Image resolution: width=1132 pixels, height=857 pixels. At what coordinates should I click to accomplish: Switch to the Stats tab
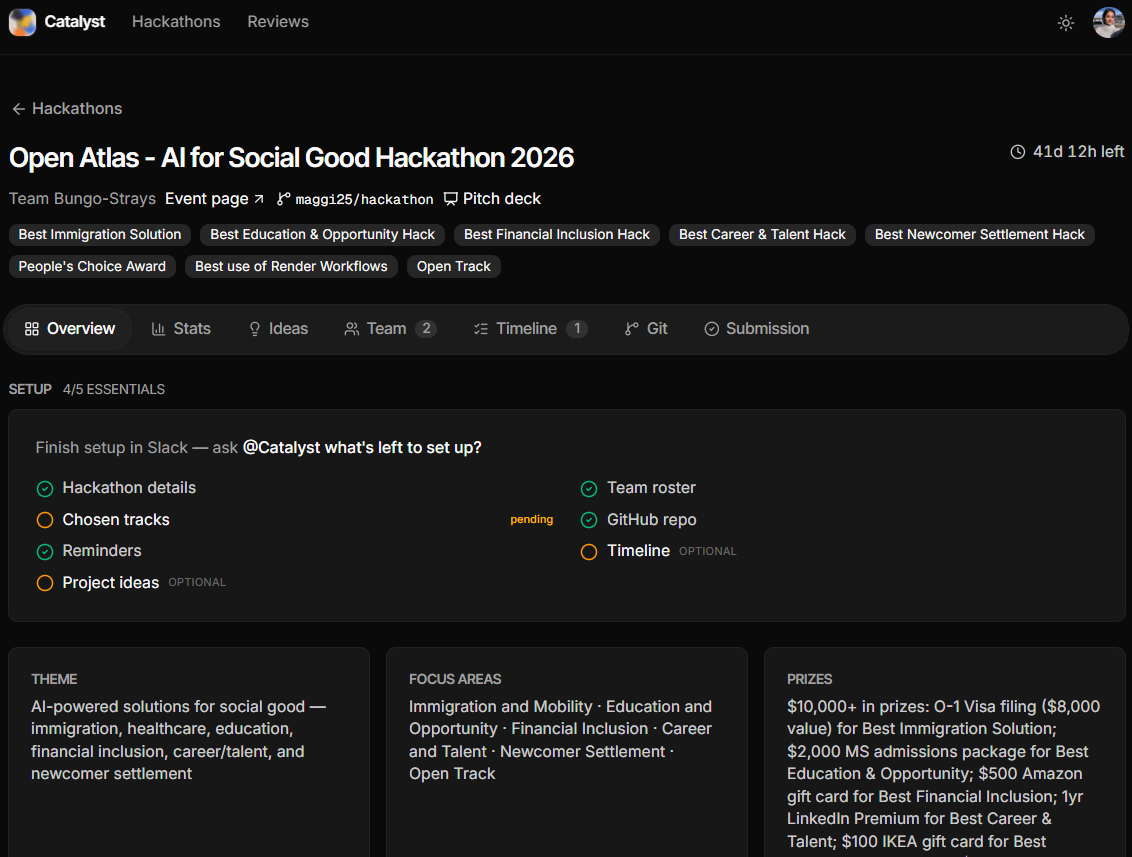point(181,329)
